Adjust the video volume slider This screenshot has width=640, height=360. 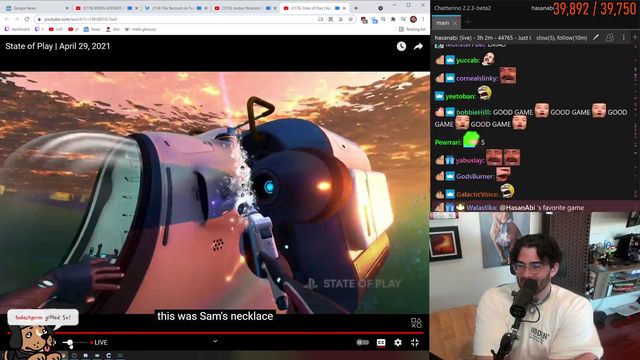[x=73, y=343]
